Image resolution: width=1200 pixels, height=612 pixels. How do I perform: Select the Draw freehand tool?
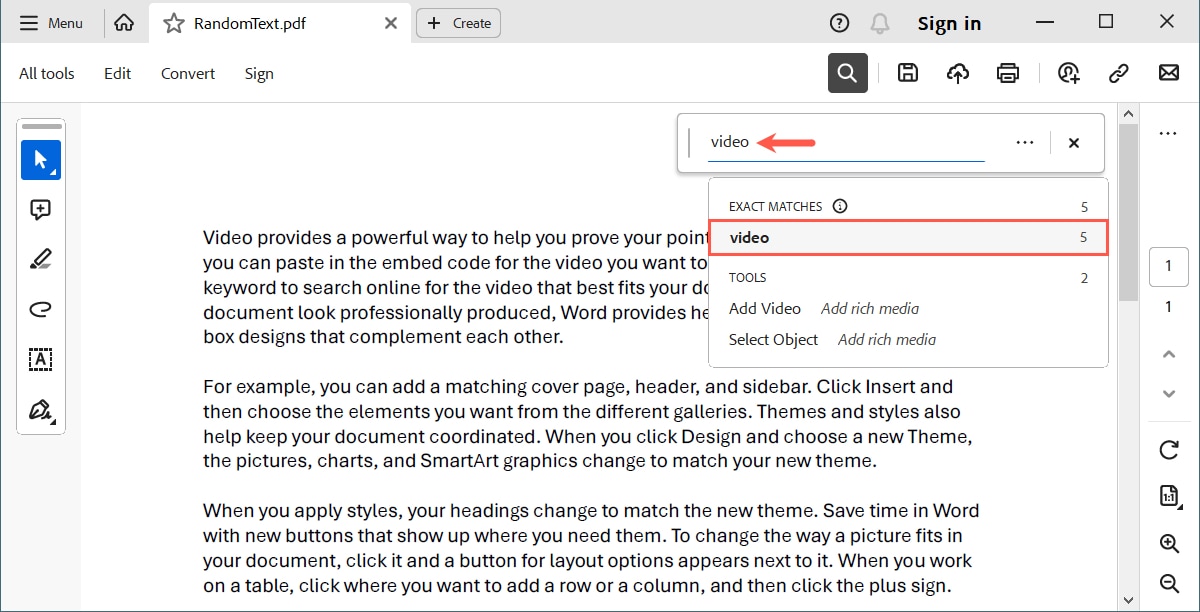coord(41,309)
